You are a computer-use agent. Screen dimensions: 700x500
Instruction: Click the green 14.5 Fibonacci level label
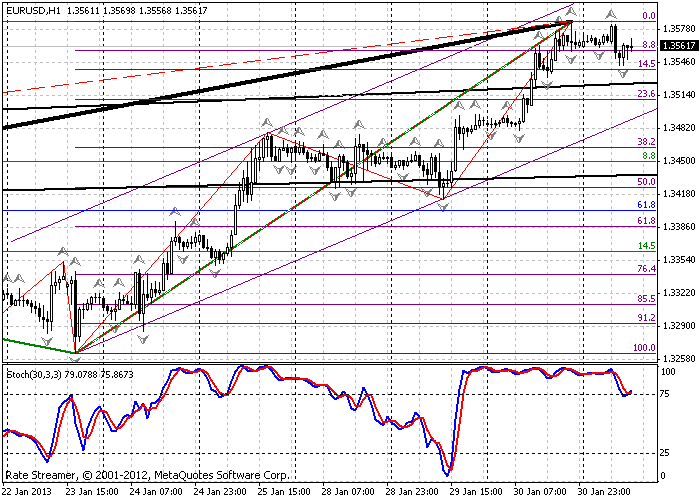click(646, 246)
